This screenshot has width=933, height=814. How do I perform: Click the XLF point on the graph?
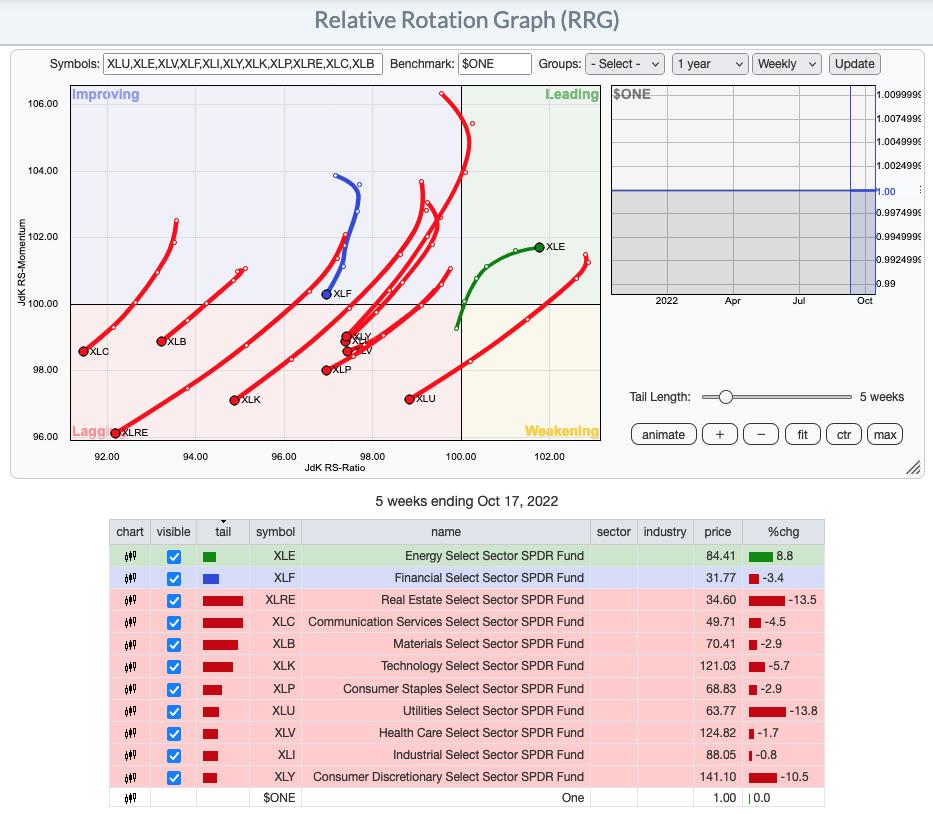326,295
